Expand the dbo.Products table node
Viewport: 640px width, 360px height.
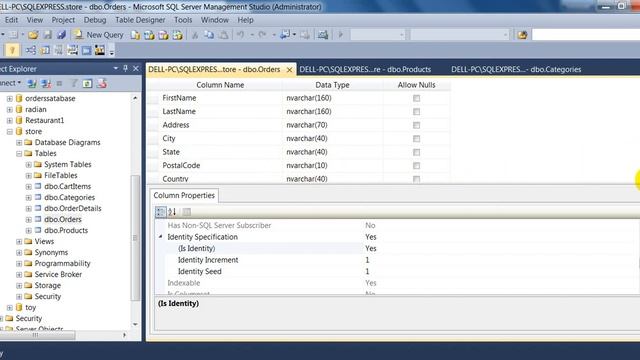[29, 231]
